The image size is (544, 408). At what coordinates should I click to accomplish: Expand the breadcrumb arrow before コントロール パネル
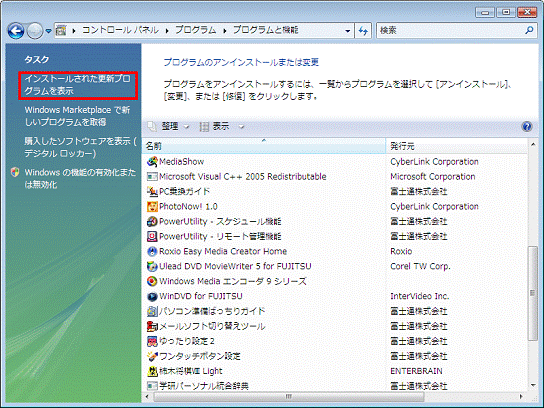point(74,31)
